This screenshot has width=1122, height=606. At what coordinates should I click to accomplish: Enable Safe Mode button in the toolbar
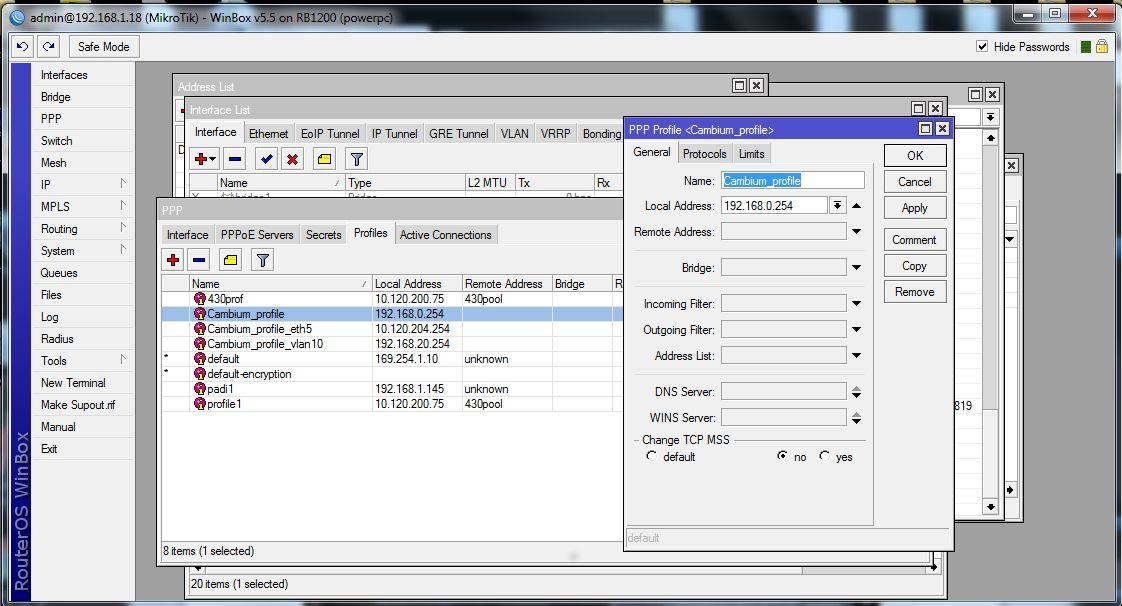pos(104,47)
